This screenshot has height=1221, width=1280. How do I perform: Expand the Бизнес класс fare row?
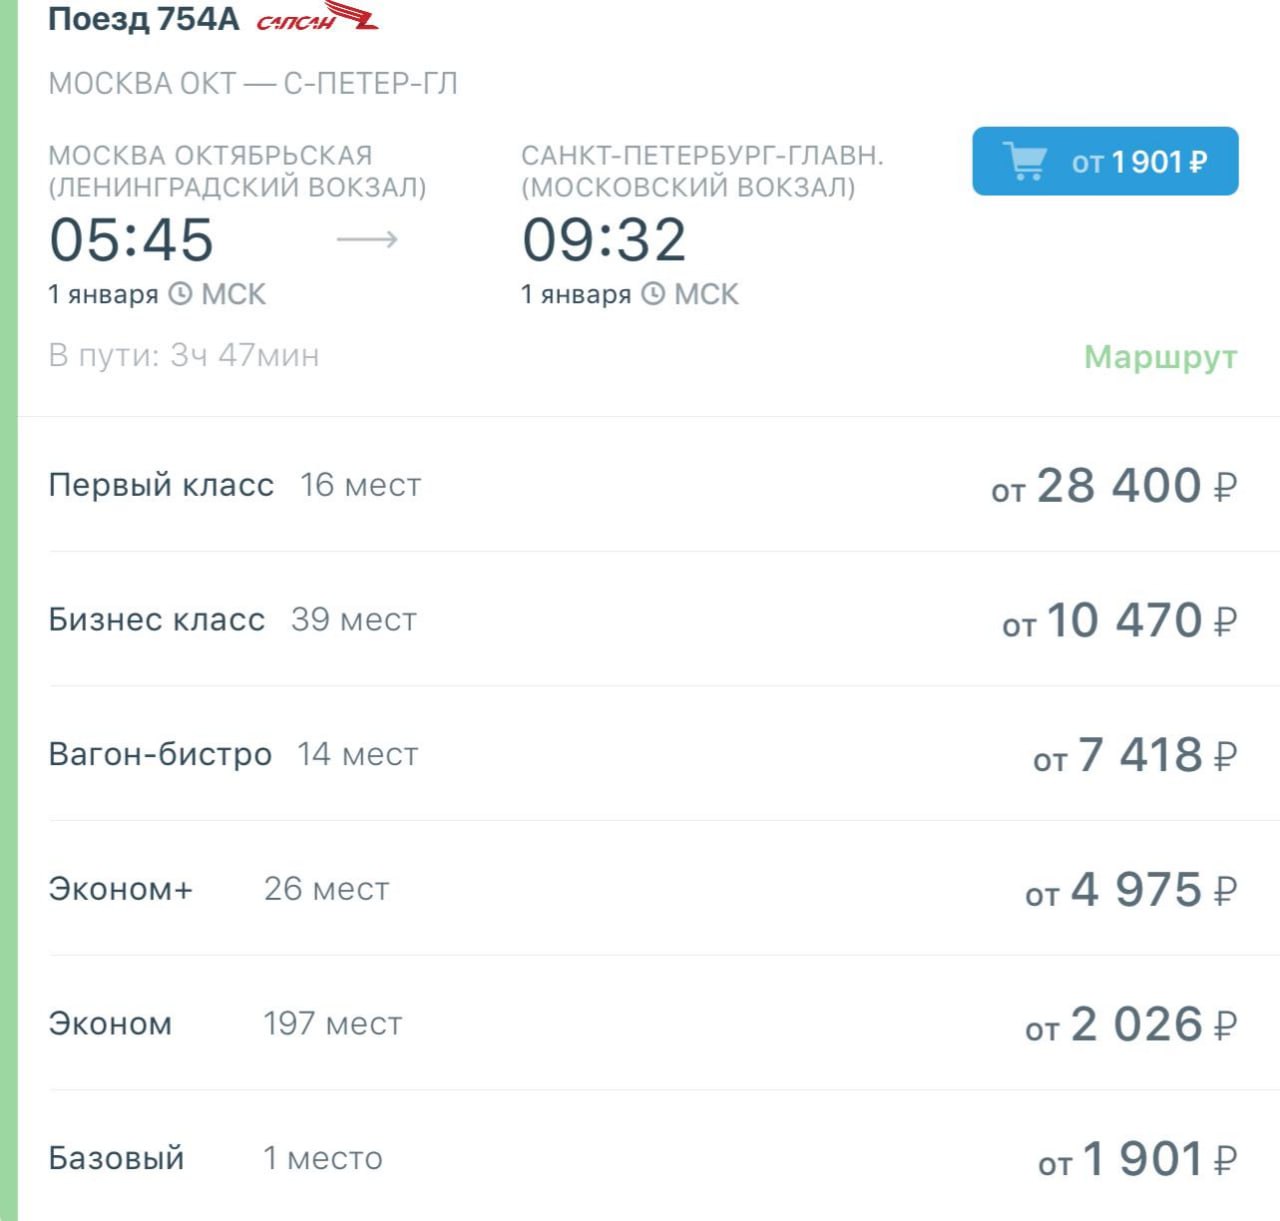156,619
